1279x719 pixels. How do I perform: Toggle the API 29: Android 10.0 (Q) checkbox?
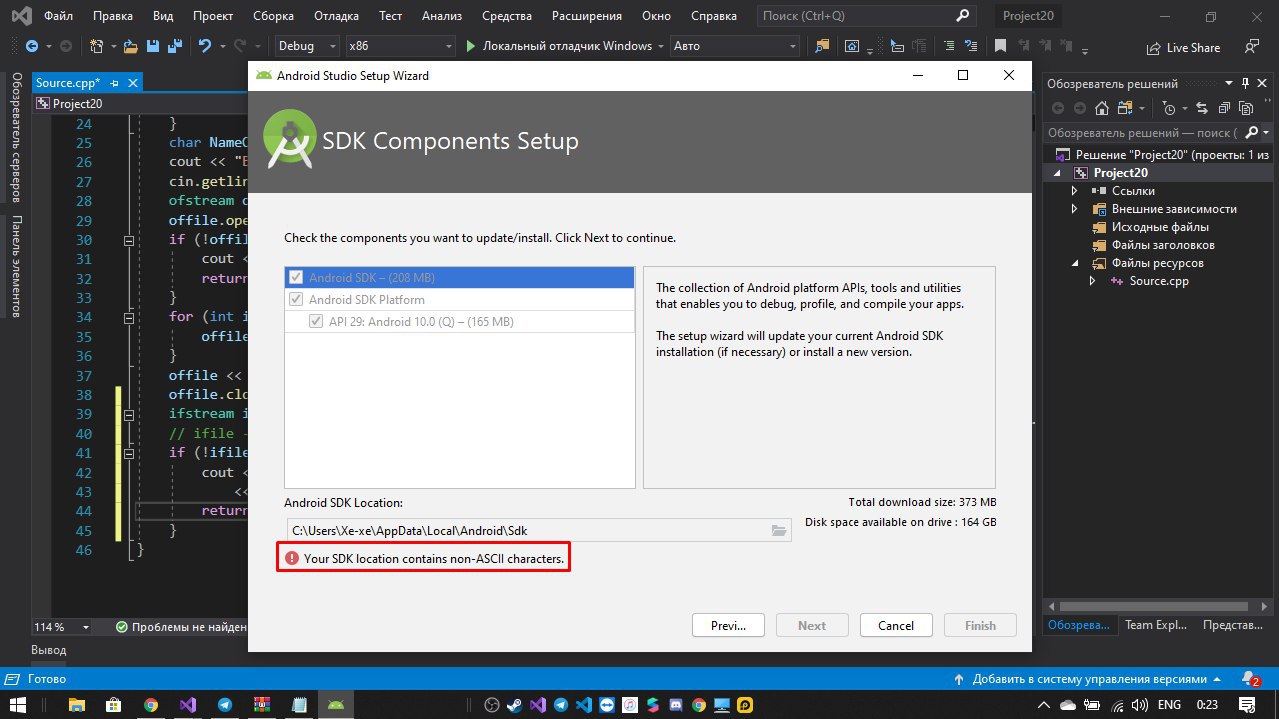[317, 321]
